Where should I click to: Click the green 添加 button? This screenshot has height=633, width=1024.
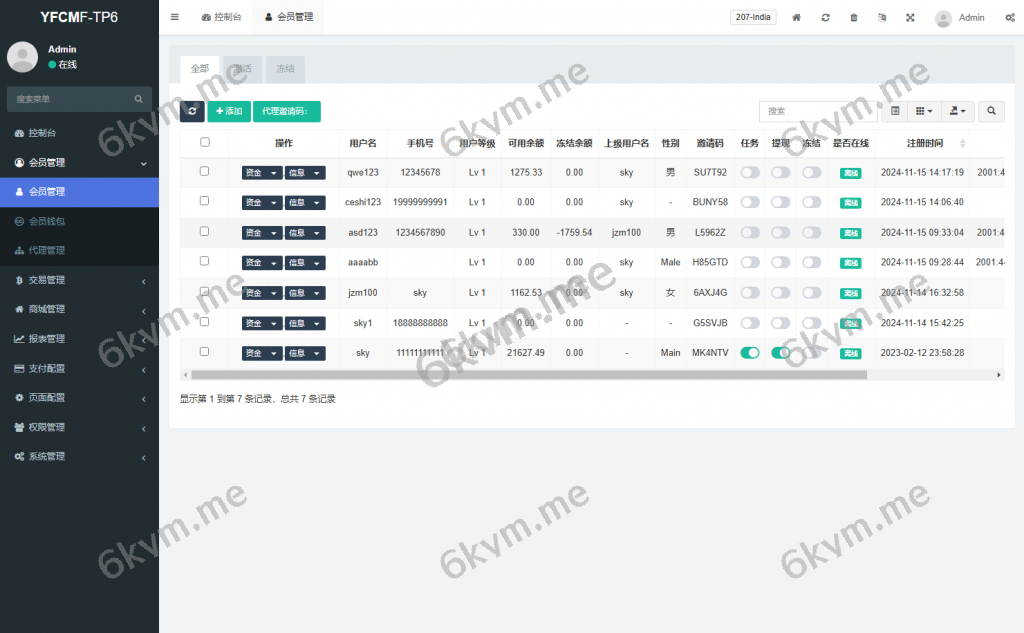click(229, 111)
